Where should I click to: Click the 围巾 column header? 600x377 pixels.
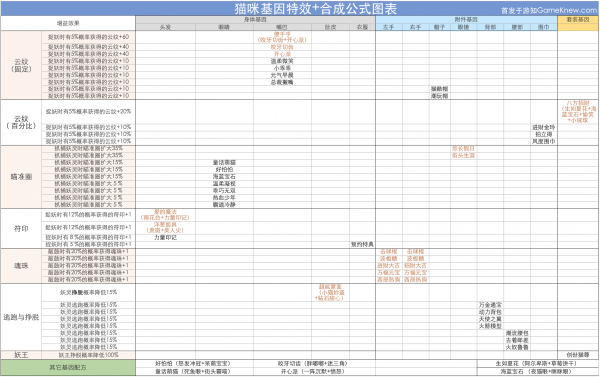(x=544, y=27)
